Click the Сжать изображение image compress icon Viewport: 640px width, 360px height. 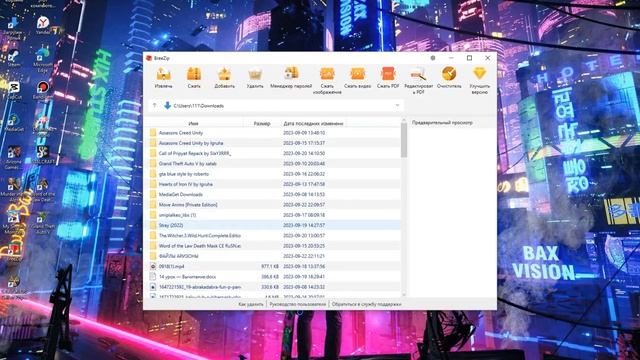click(327, 74)
